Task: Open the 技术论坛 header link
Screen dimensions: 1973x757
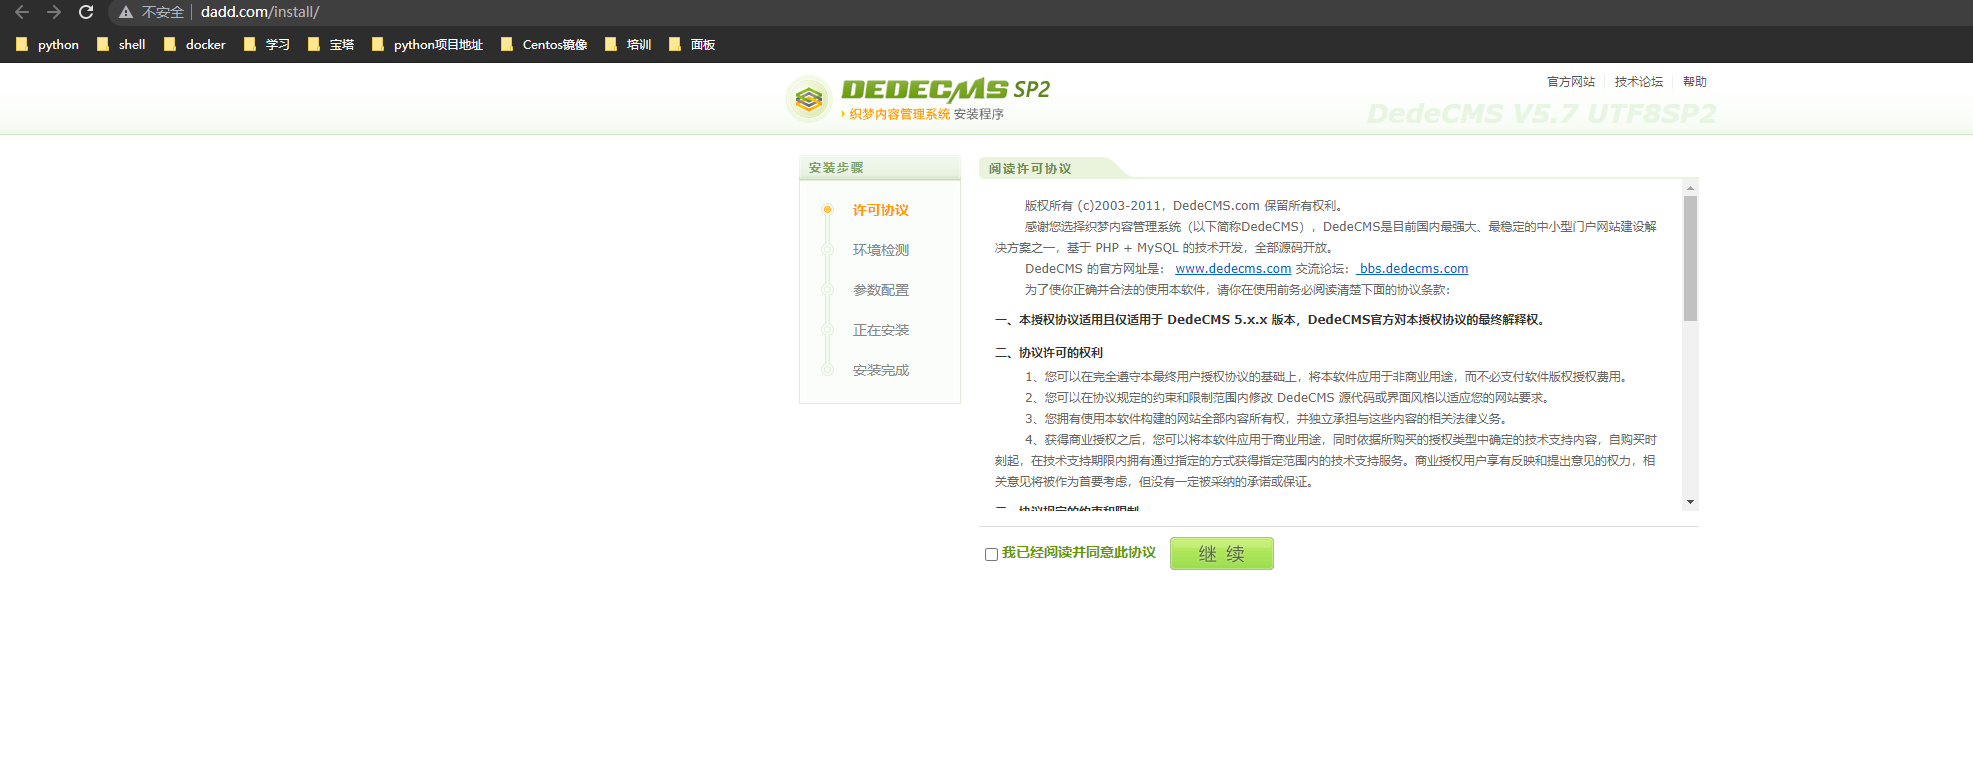Action: 1639,82
